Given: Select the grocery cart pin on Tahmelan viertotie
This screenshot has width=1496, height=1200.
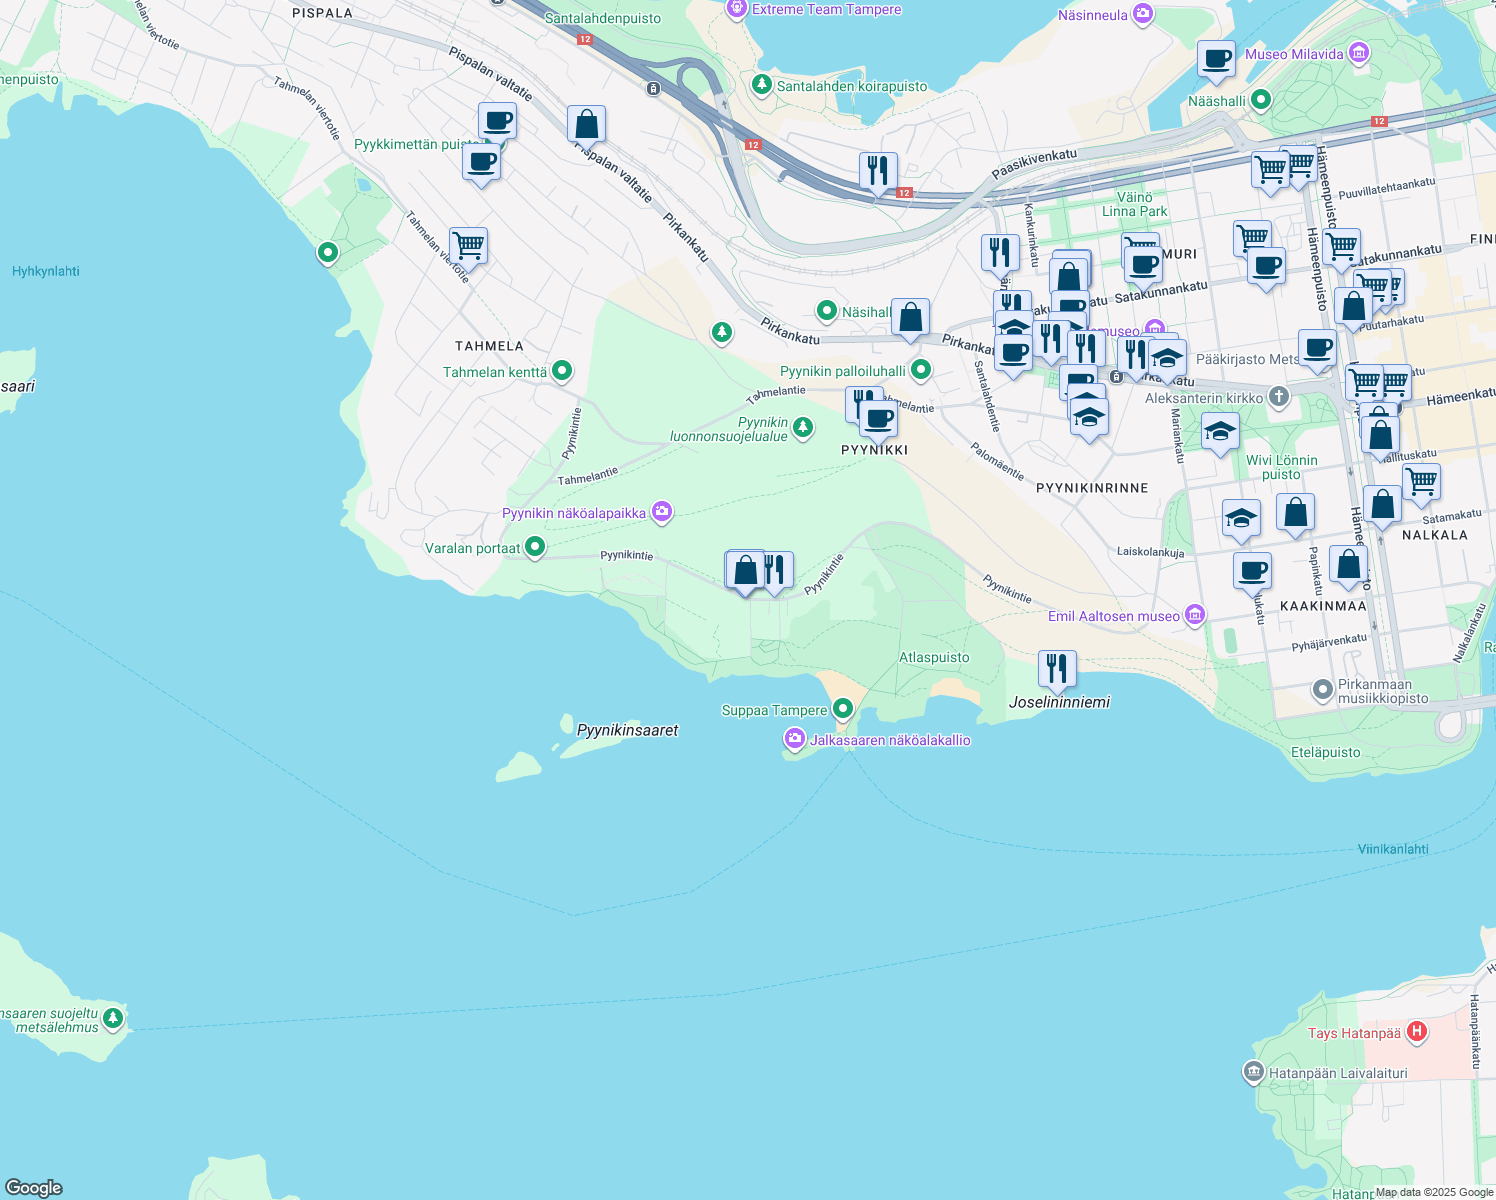Looking at the screenshot, I should coord(468,245).
